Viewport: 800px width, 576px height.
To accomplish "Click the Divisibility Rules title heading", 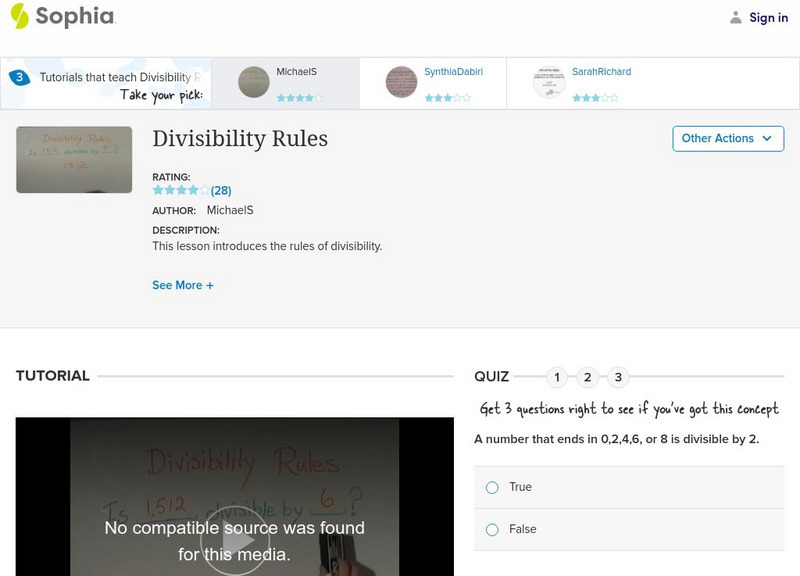I will point(240,139).
